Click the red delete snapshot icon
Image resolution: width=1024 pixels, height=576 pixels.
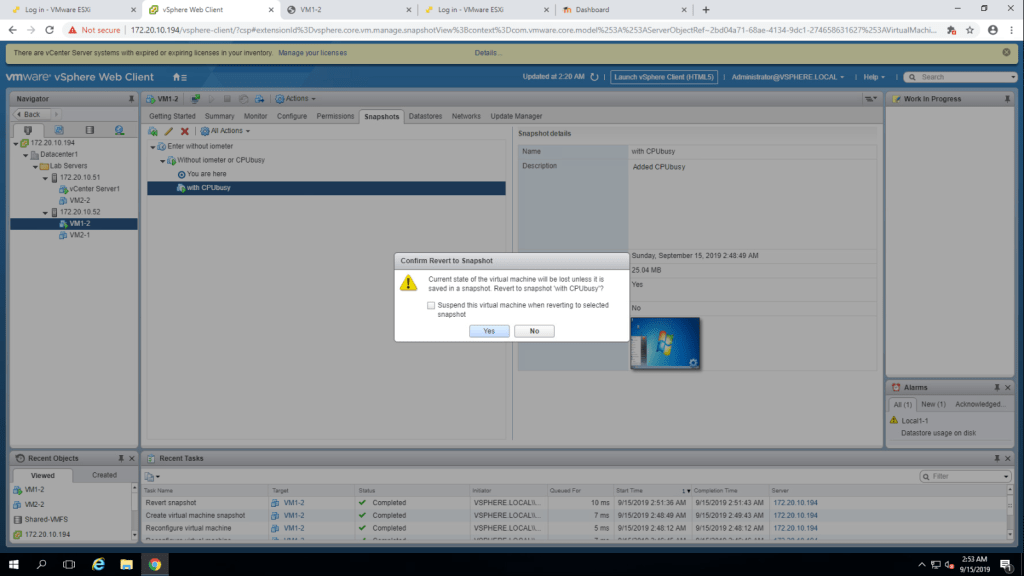tap(185, 131)
